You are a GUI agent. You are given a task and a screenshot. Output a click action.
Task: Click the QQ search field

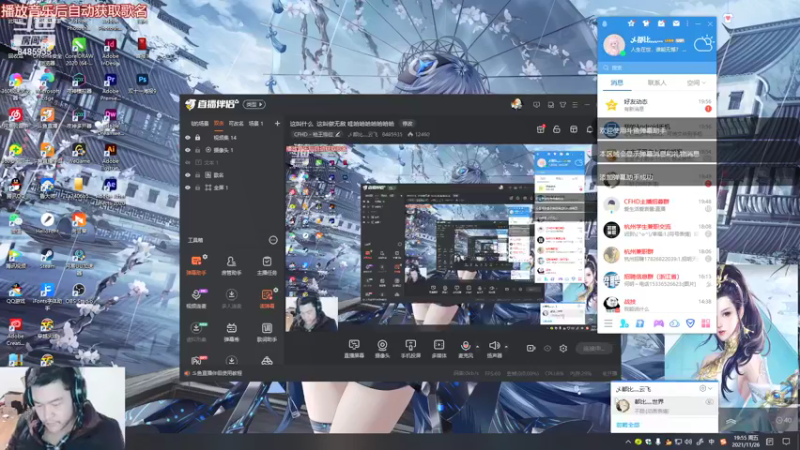click(x=657, y=67)
